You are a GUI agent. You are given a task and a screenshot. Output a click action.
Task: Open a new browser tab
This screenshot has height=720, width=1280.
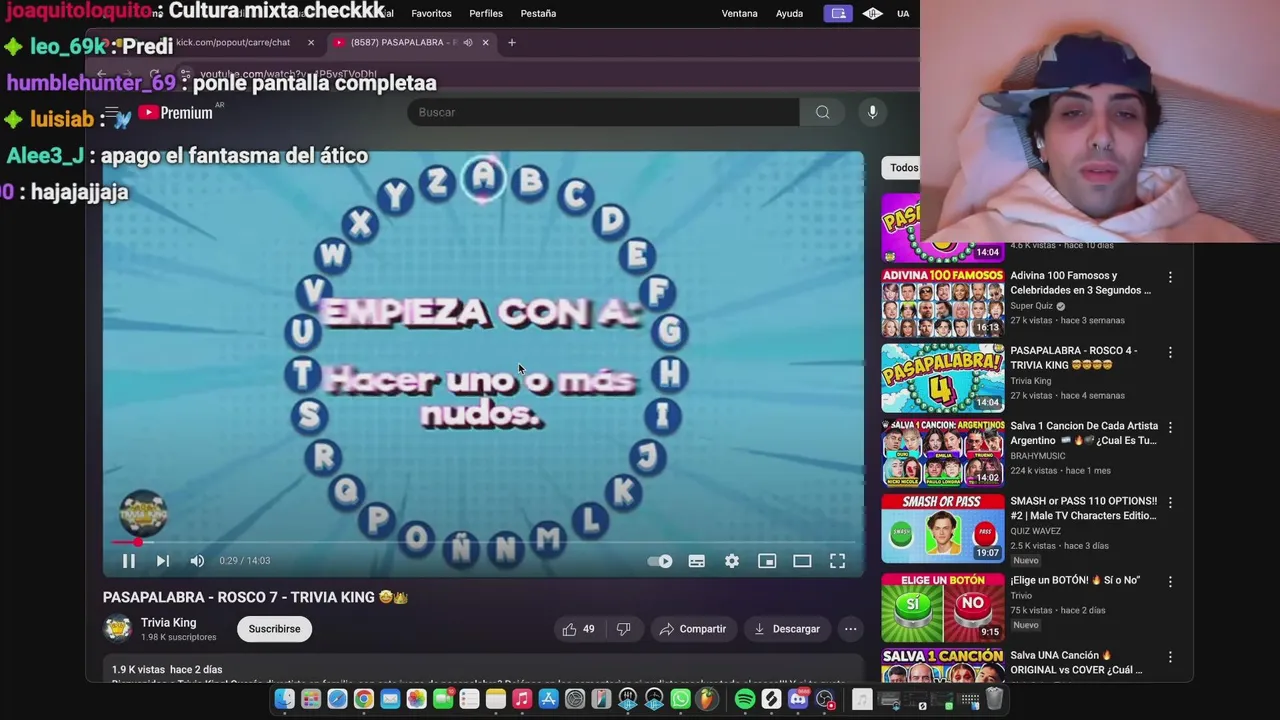[512, 42]
